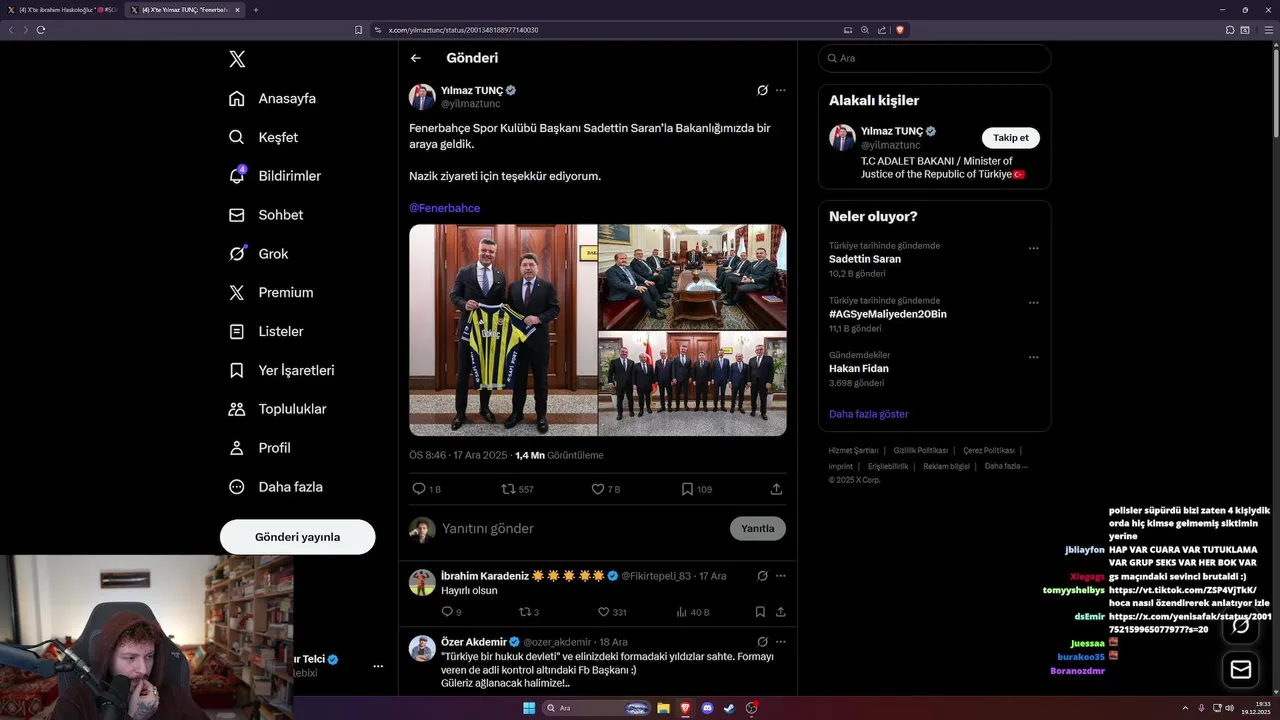Follow Yılmaz TUNÇ with Takip et
This screenshot has height=720, width=1280.
click(x=1010, y=138)
